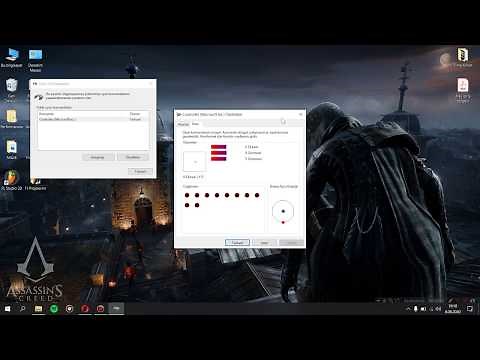Close the game controllers list window
Viewport: 480px width, 360px height.
click(151, 84)
